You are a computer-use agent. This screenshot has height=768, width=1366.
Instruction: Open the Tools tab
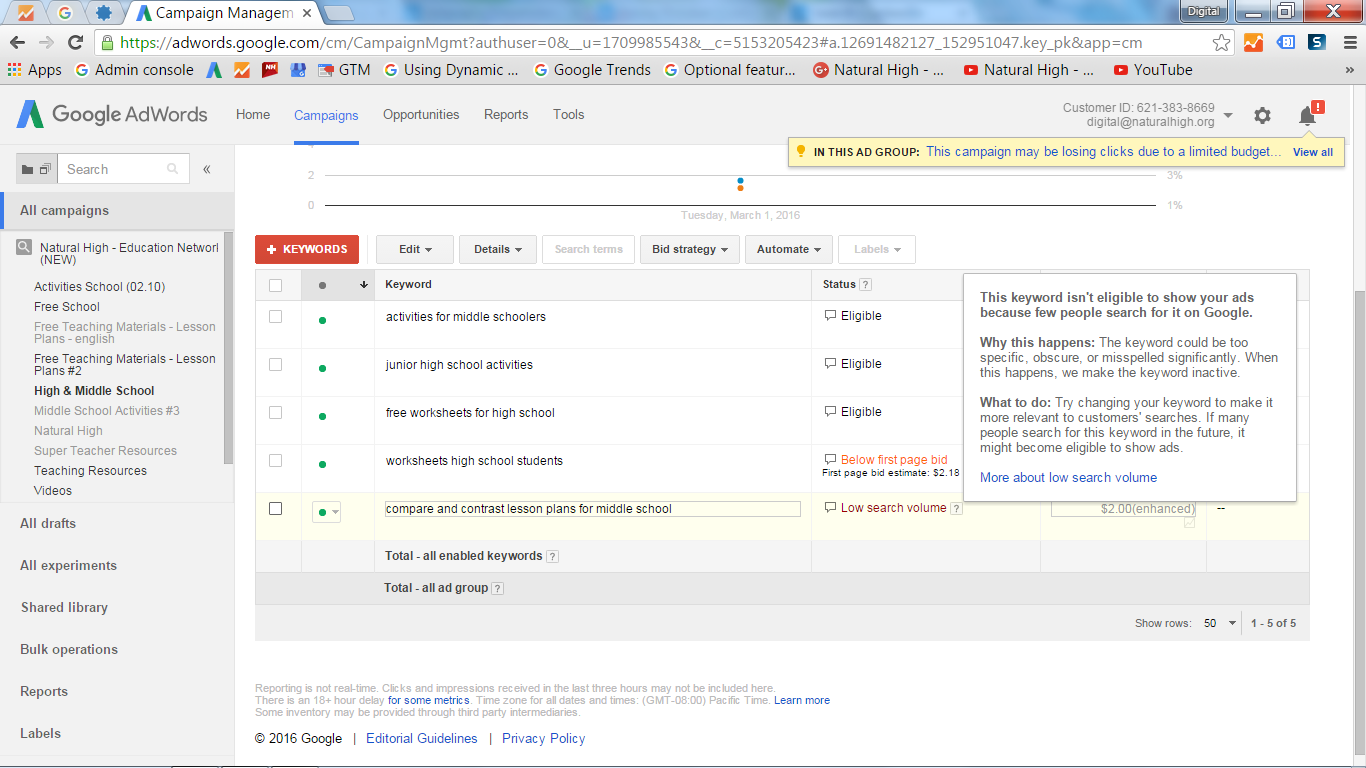coord(568,114)
